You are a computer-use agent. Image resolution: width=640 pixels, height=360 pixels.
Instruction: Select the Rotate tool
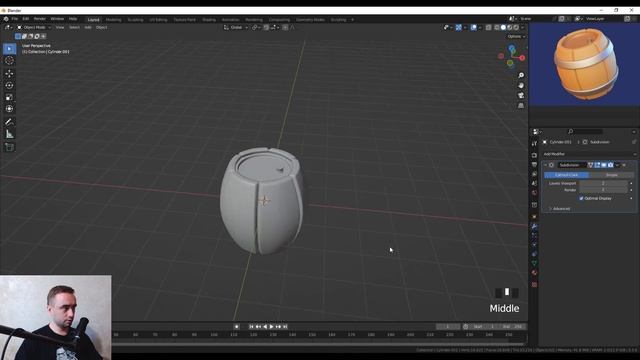9,85
